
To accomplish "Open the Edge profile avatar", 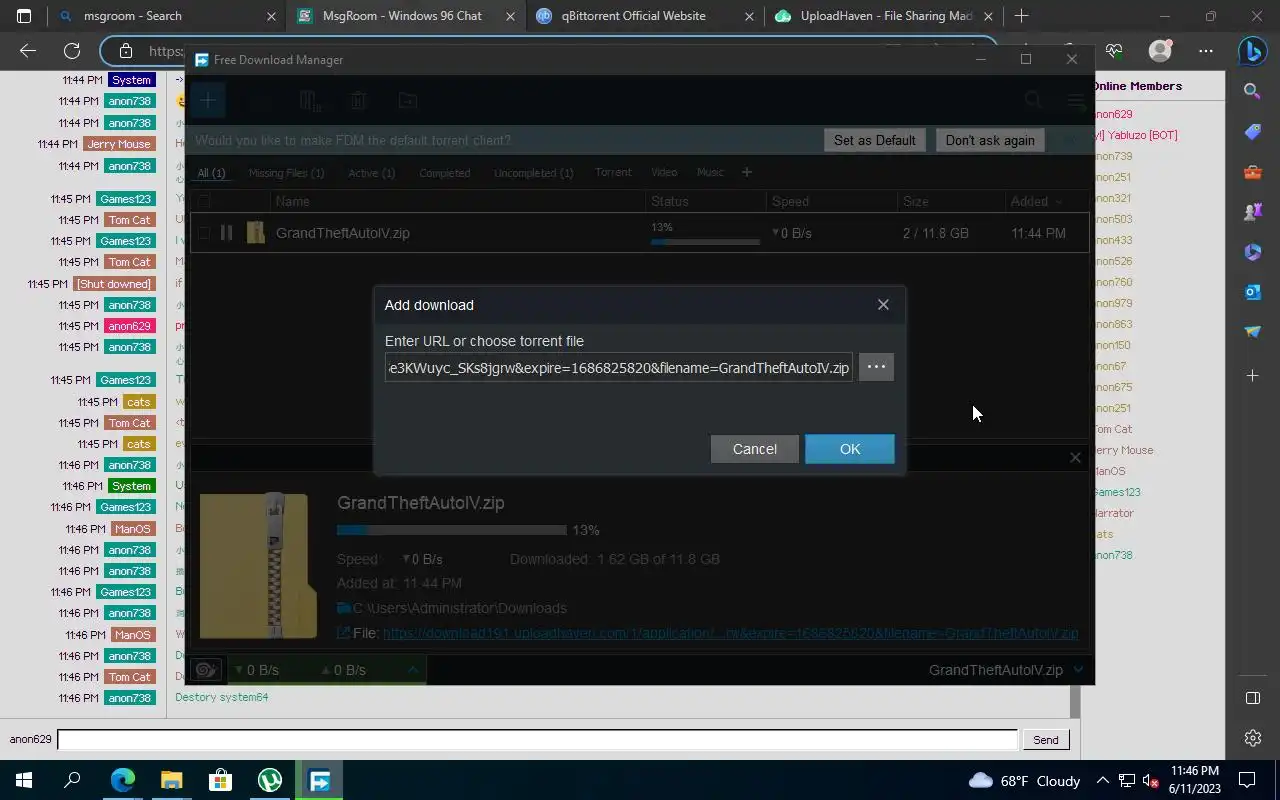I will click(x=1160, y=51).
